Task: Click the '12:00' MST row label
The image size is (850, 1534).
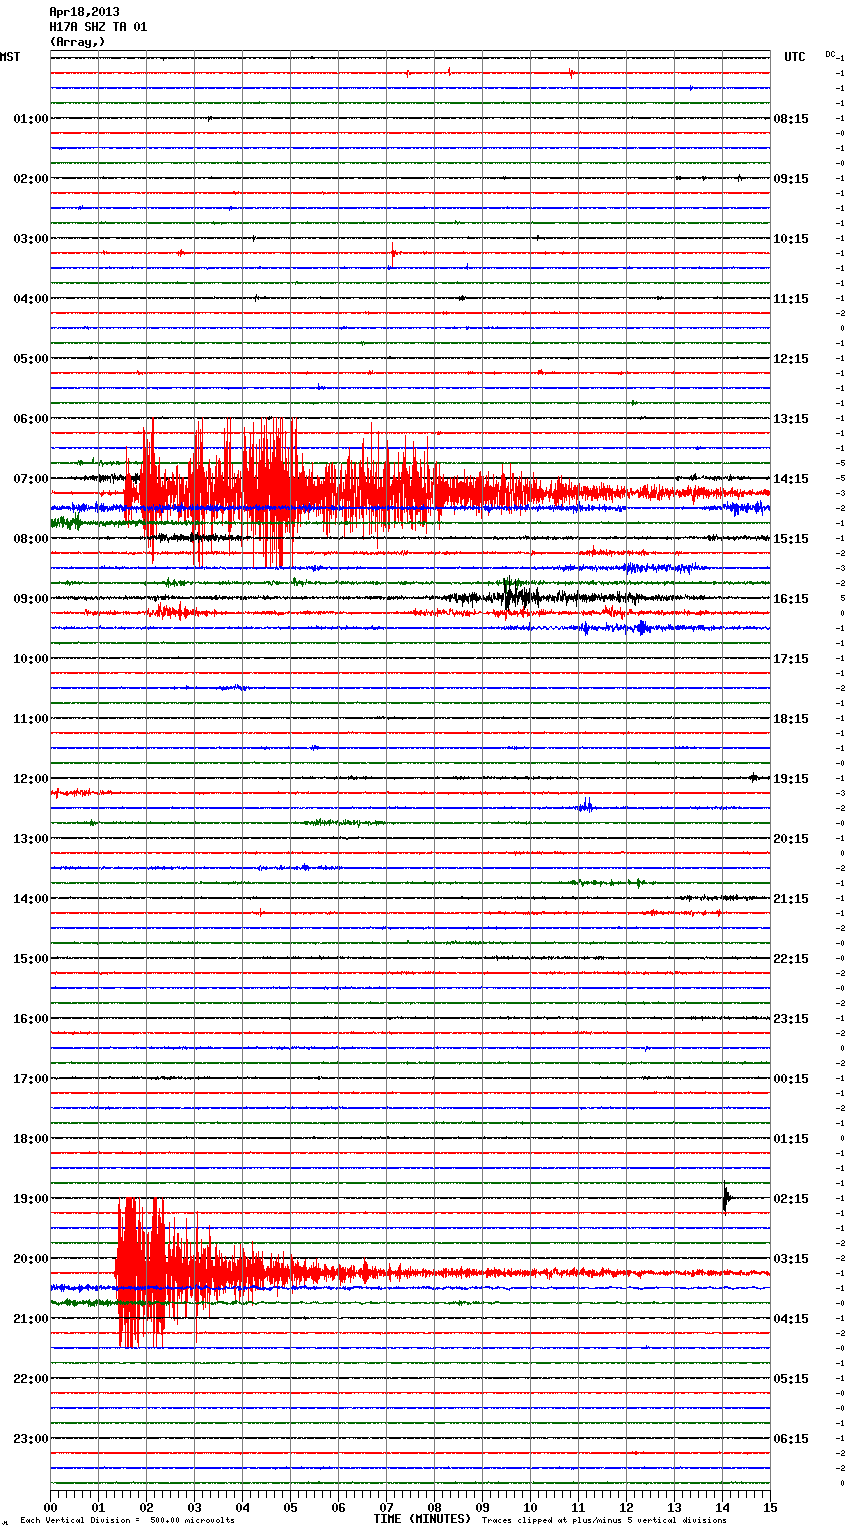Action: point(31,779)
